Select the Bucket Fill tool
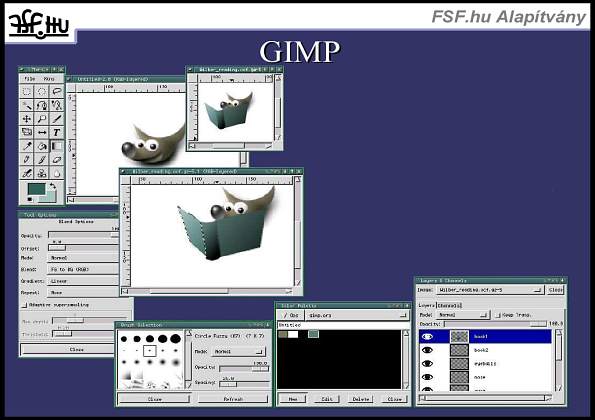Screen dimensions: 595x420 click(x=42, y=146)
